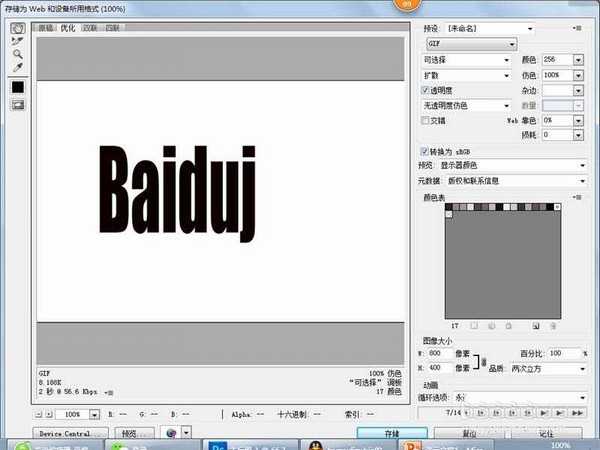Toggle the 交错 interlaced checkbox

click(425, 121)
